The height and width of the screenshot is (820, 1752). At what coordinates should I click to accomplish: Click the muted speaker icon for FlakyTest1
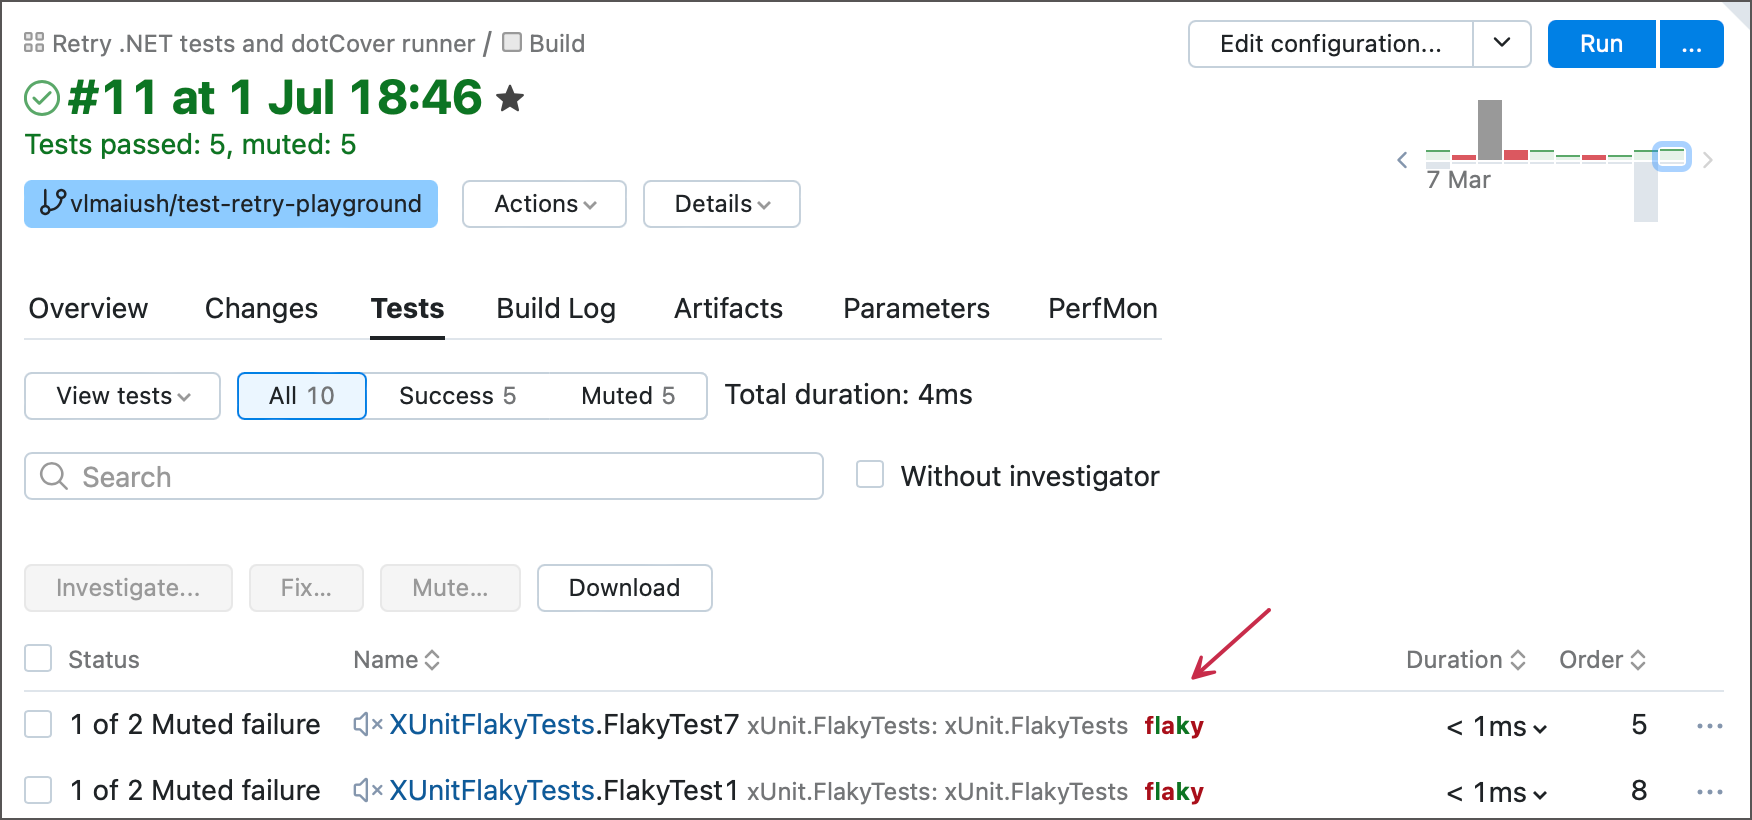click(367, 791)
